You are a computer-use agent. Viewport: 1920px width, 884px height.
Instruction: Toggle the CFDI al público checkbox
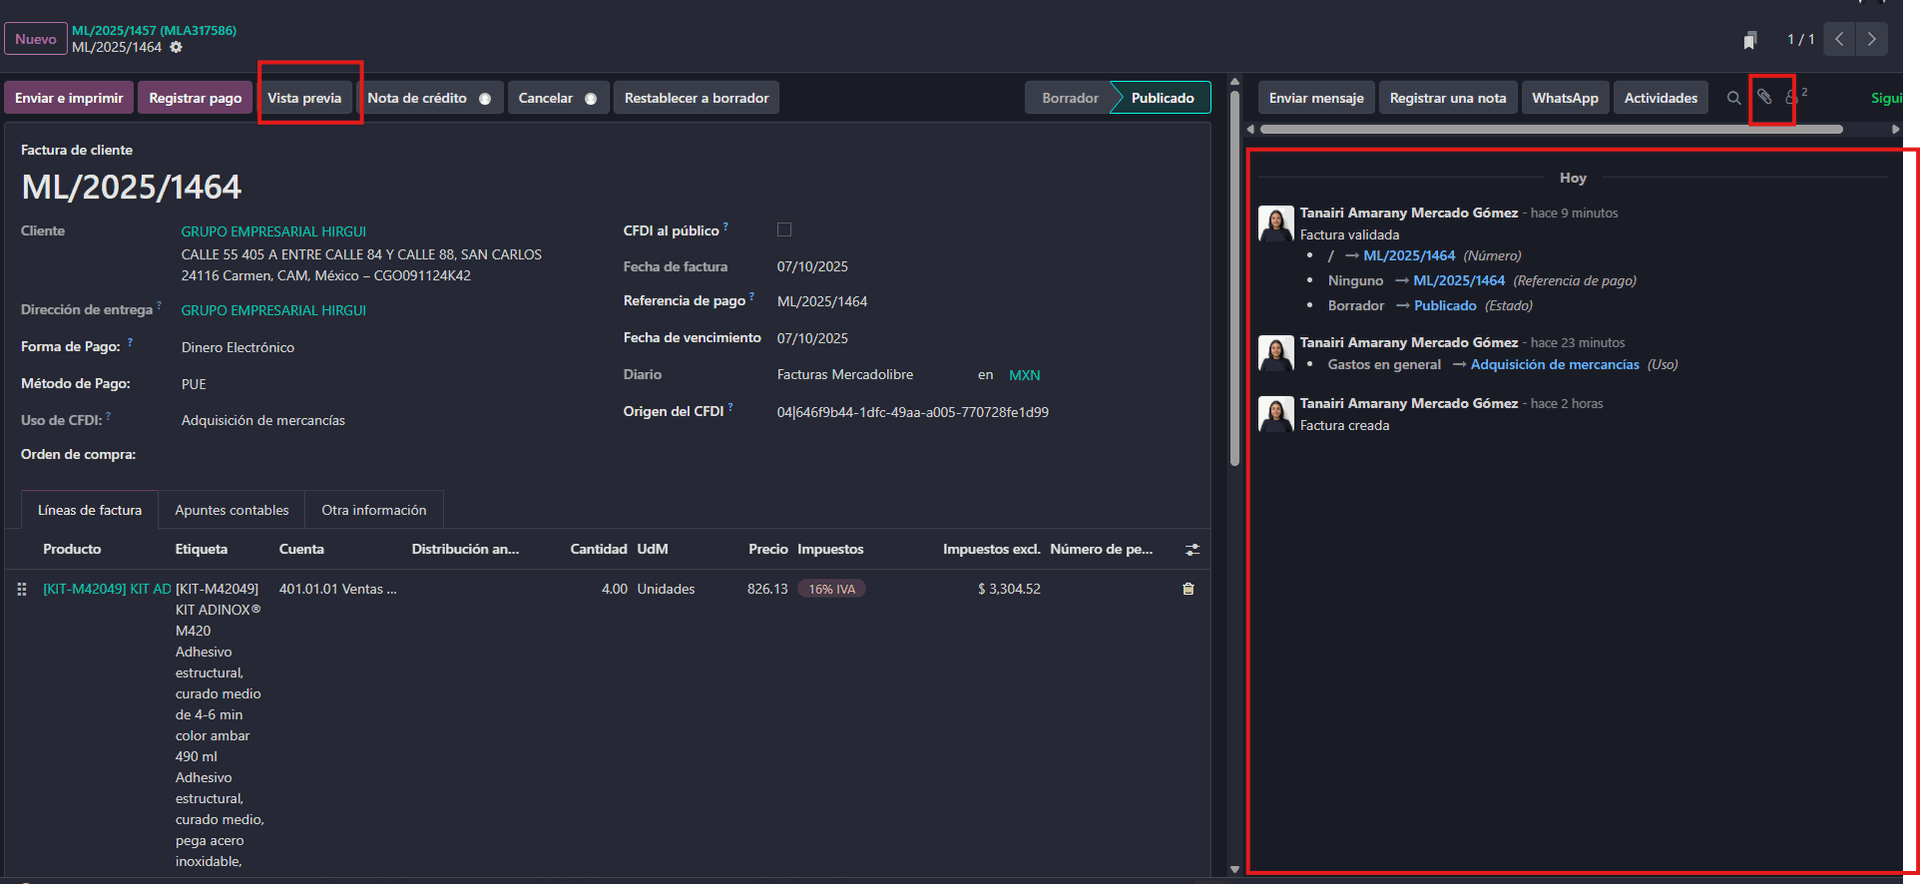pos(784,230)
